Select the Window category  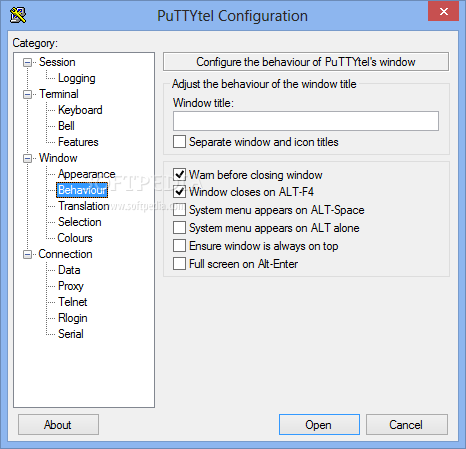[x=58, y=158]
